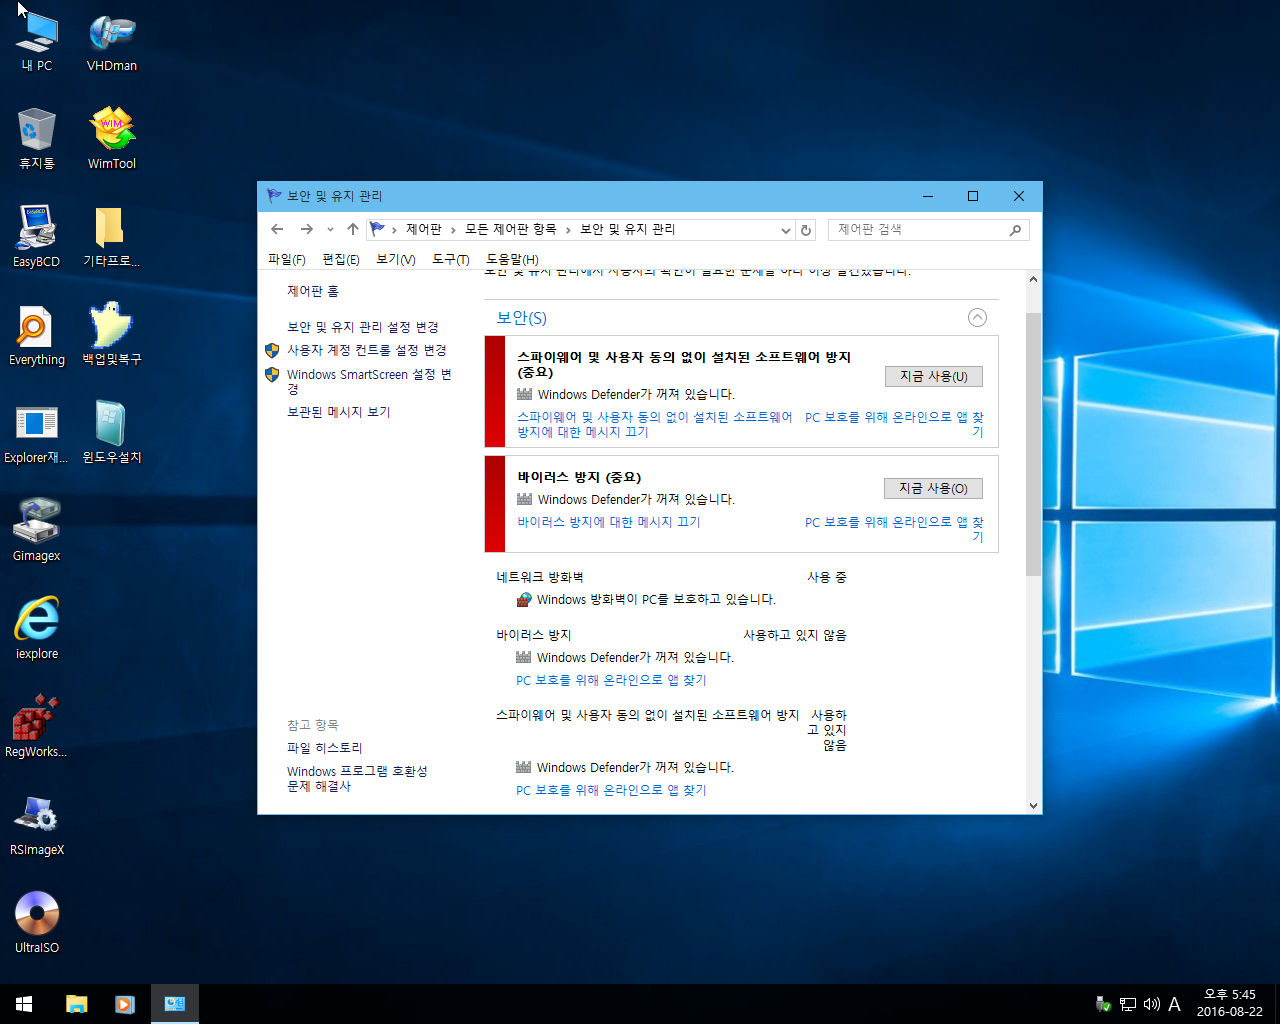Open the 보기(V) menu
This screenshot has height=1024, width=1280.
click(x=396, y=259)
